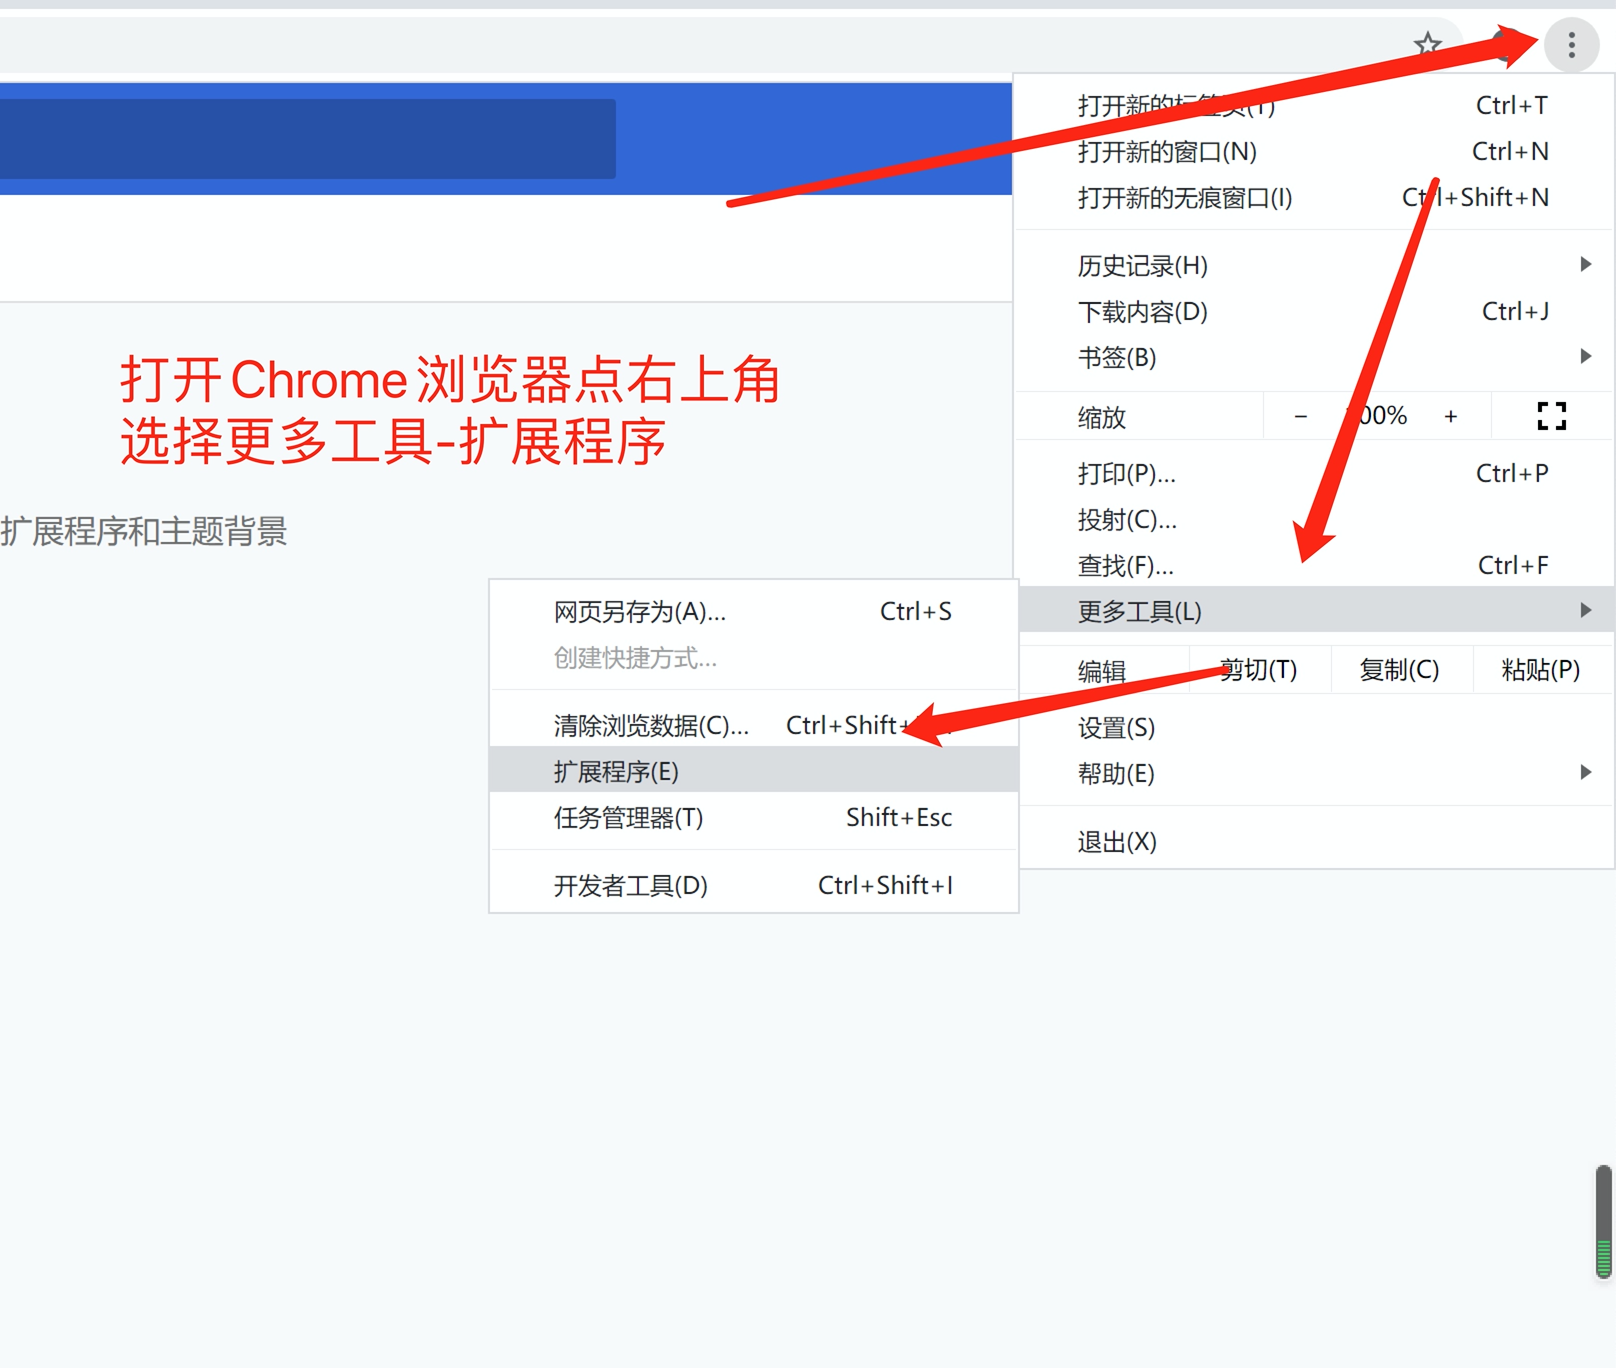Expand the Bookmarks (书签) submenu

(x=1314, y=357)
